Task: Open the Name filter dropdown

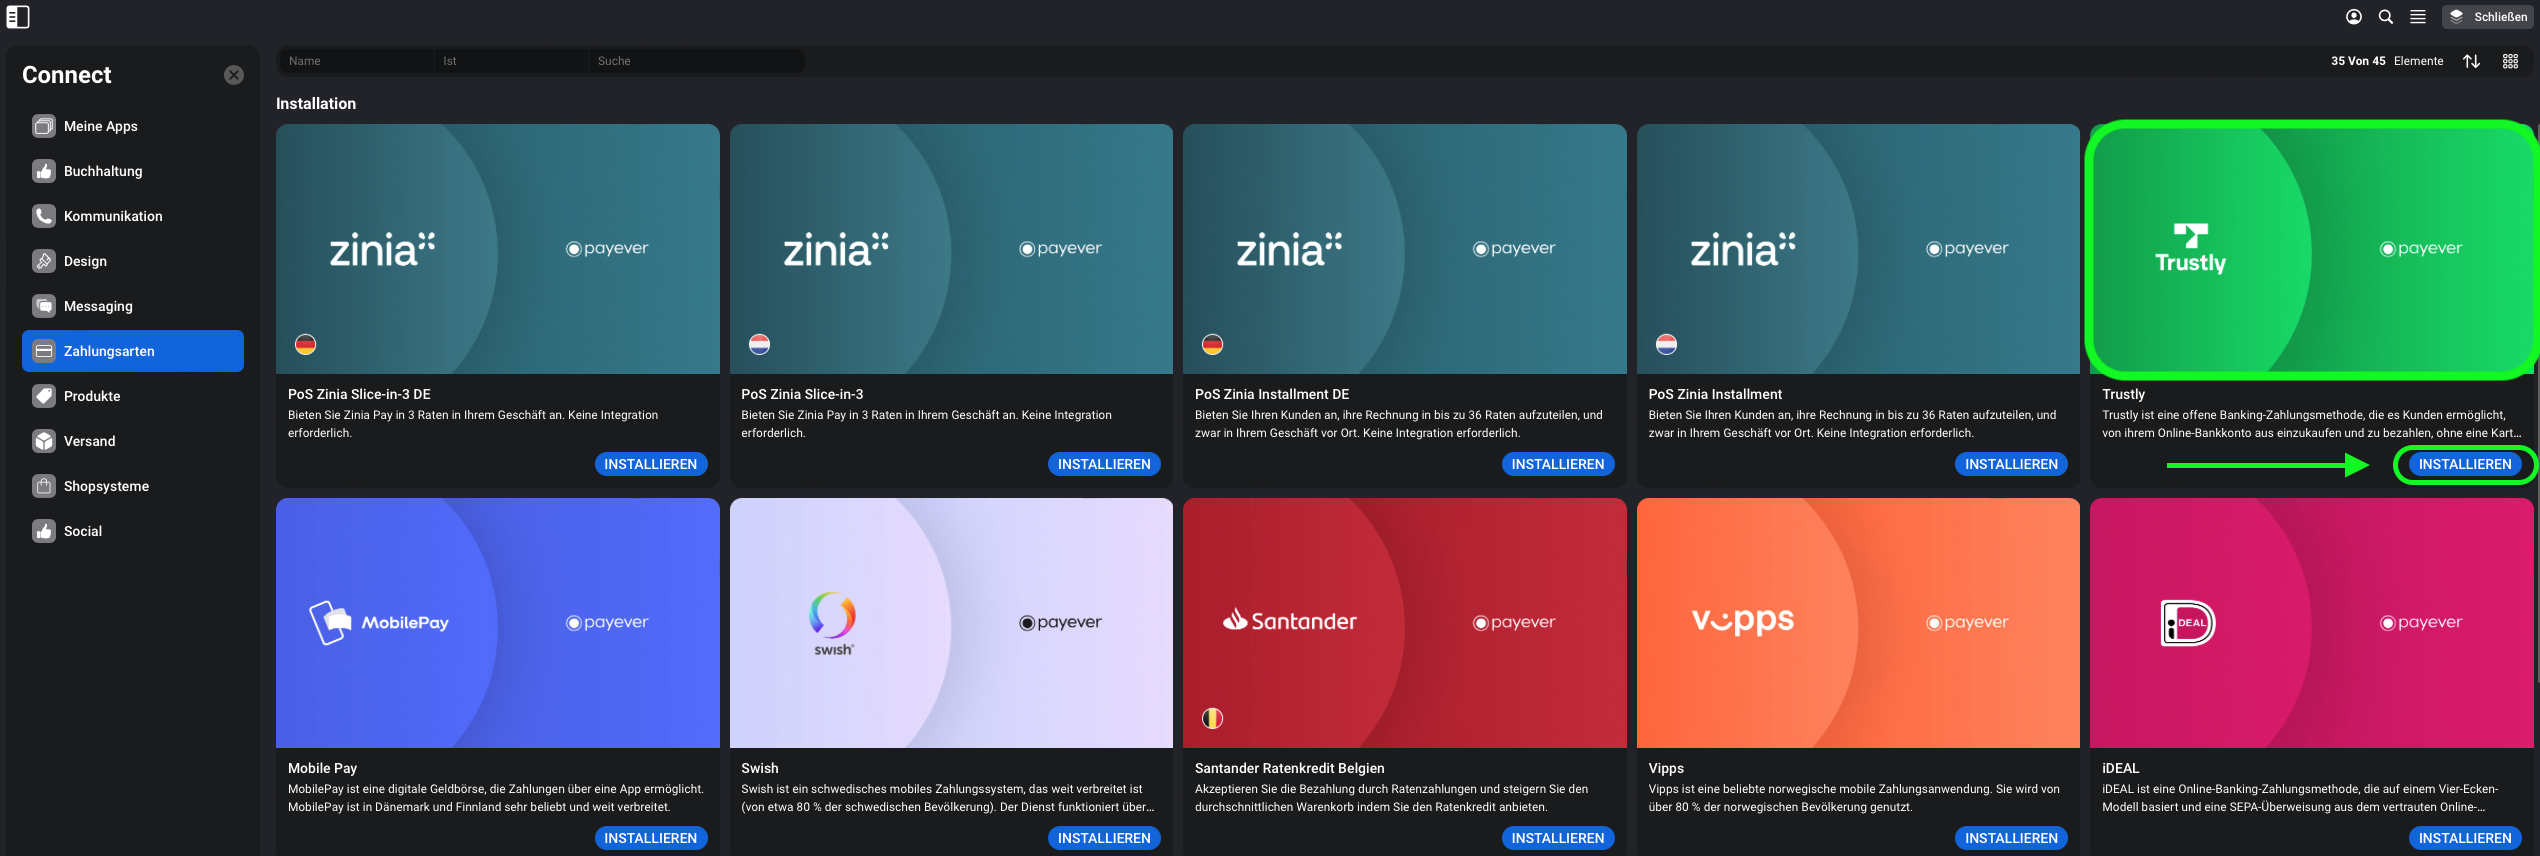Action: pyautogui.click(x=356, y=61)
